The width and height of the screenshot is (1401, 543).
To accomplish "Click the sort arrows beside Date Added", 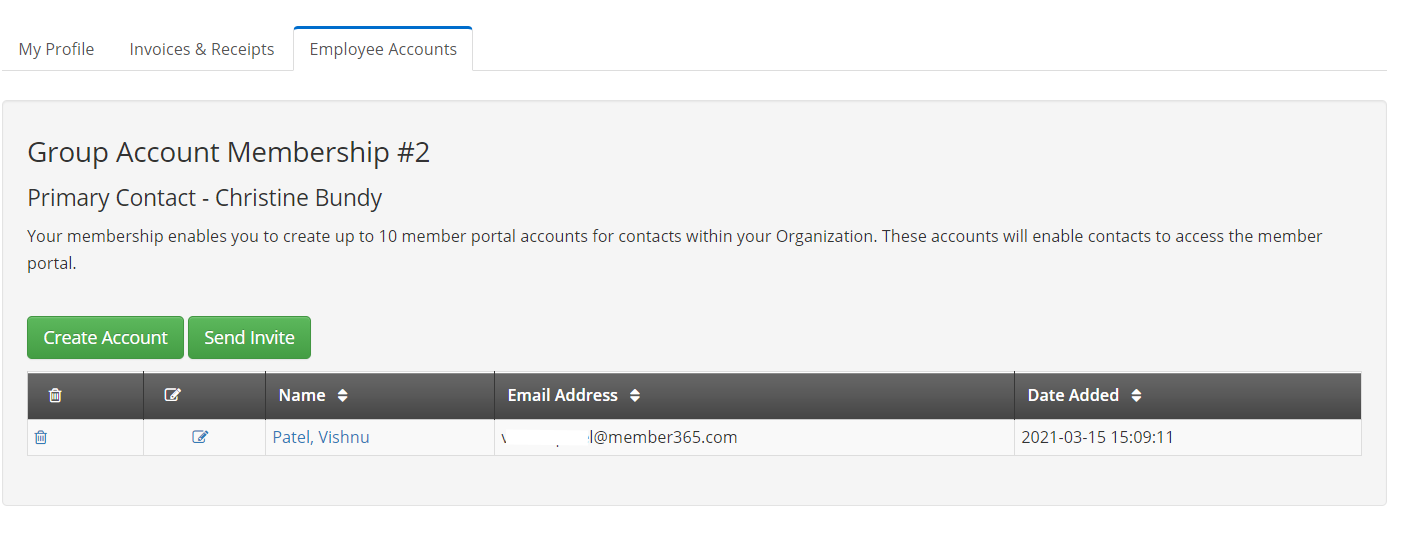I will (x=1136, y=395).
